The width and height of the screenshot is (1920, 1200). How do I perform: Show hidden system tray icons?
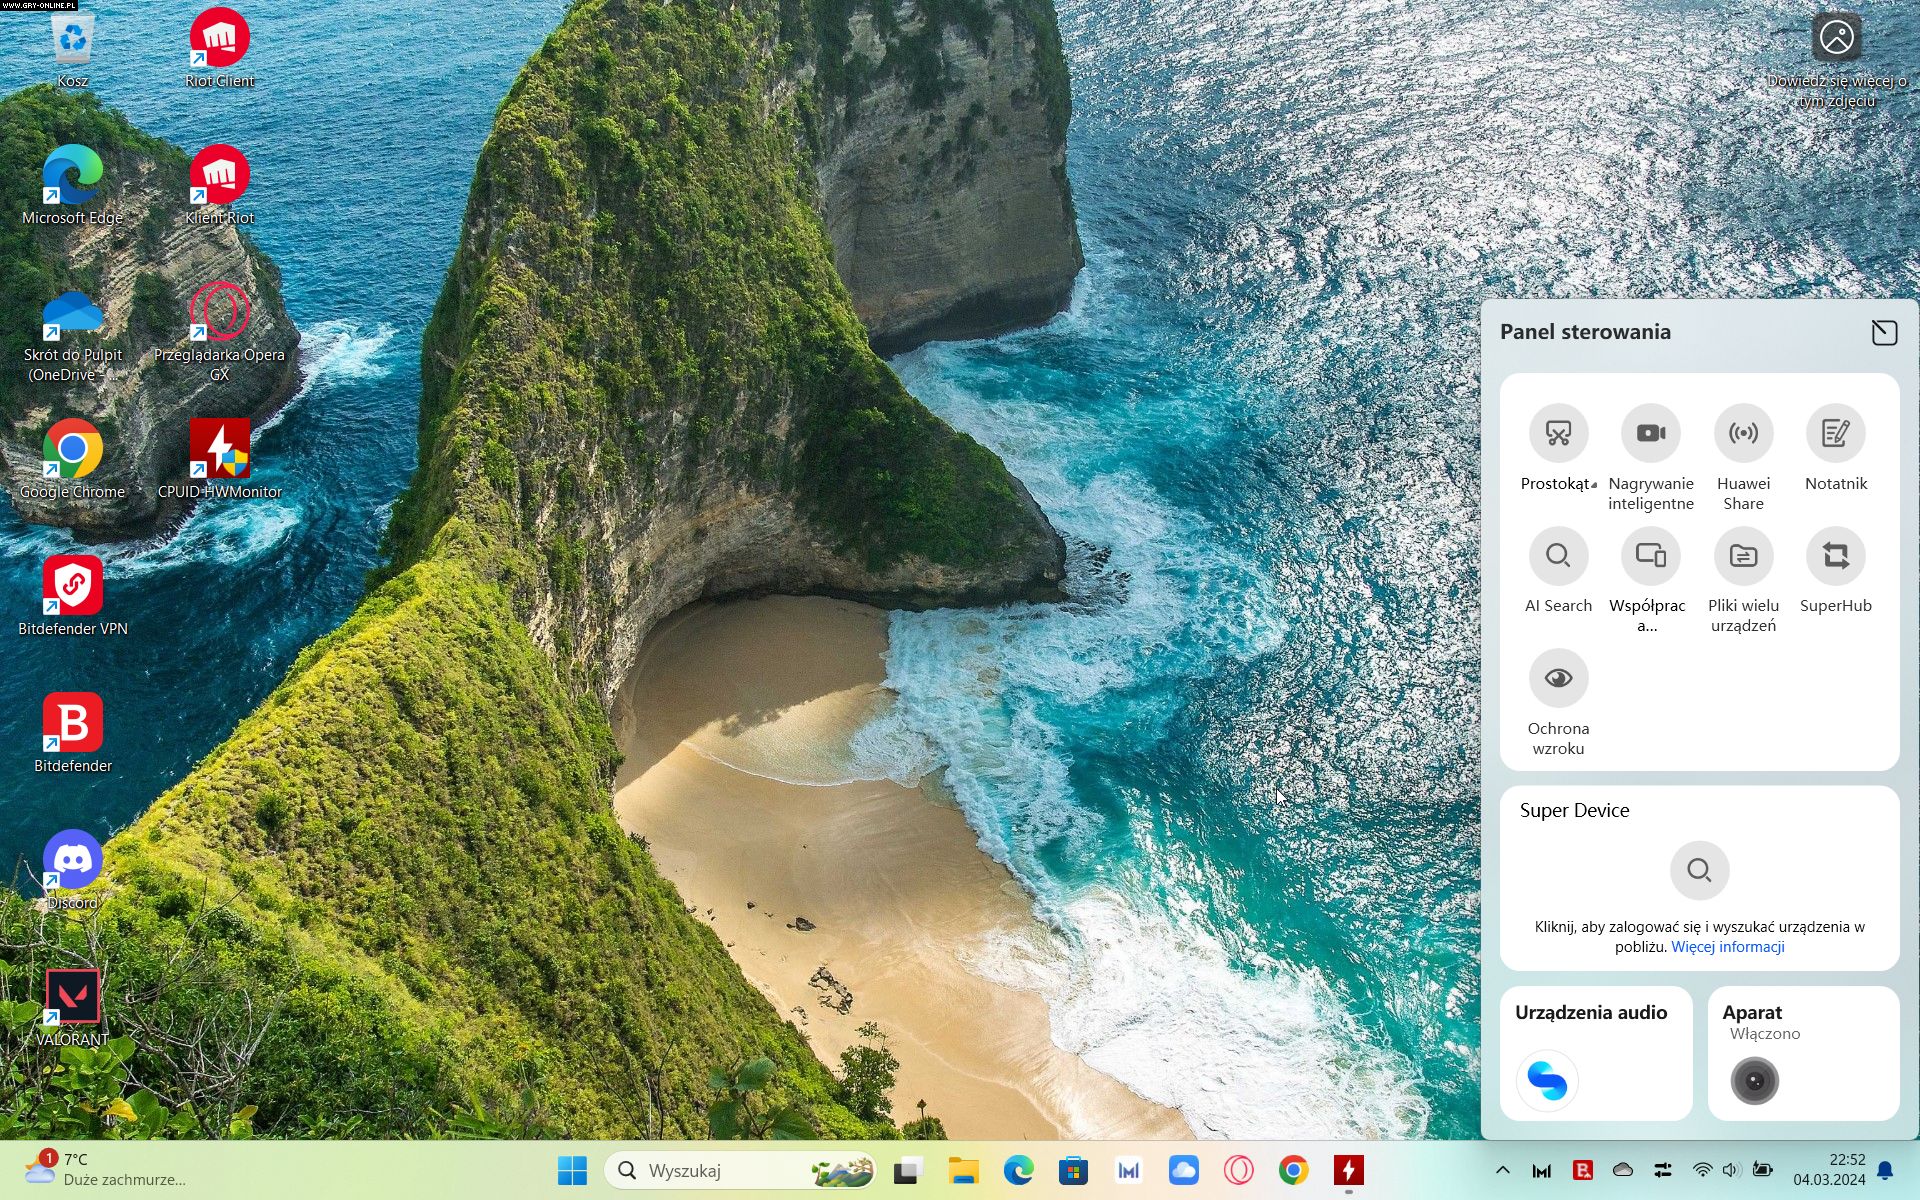coord(1502,1170)
